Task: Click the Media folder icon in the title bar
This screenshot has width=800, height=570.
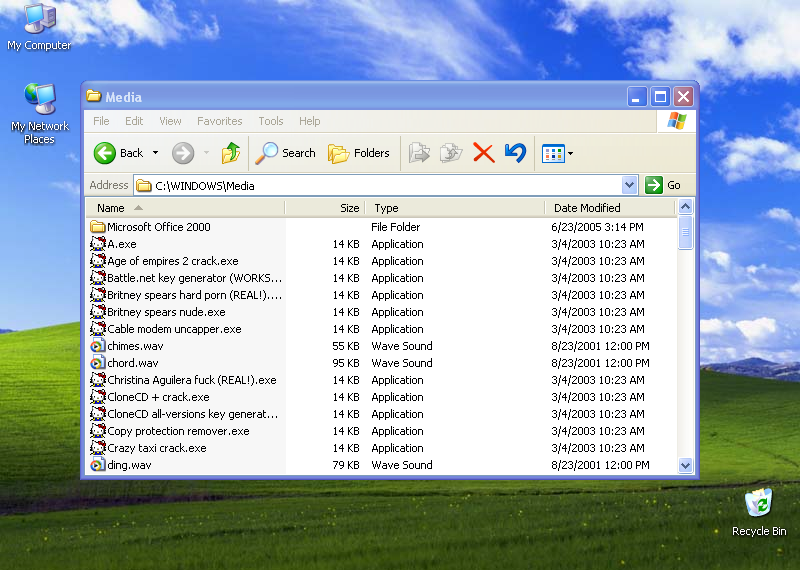Action: 93,96
